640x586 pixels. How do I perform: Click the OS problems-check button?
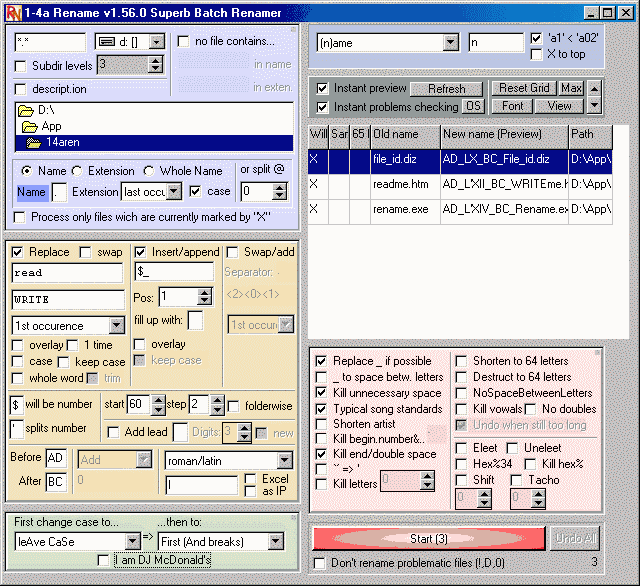(x=473, y=107)
